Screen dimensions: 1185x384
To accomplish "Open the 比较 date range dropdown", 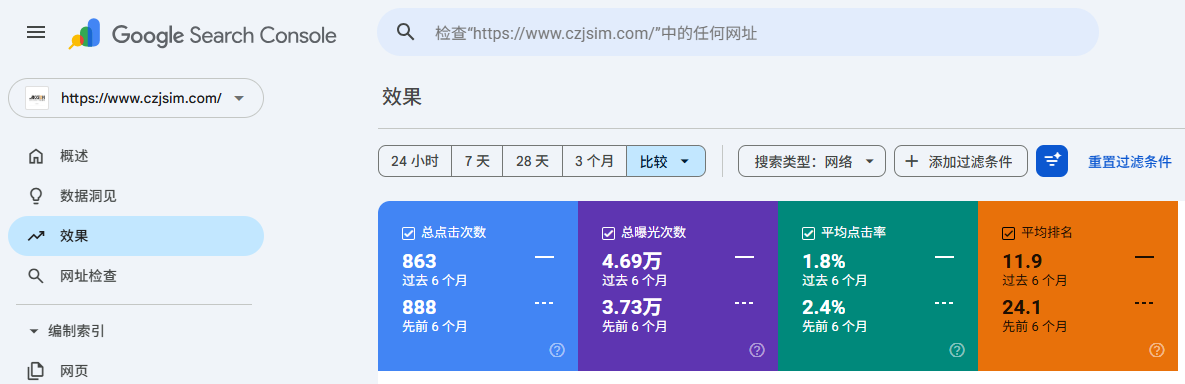I will coord(666,161).
